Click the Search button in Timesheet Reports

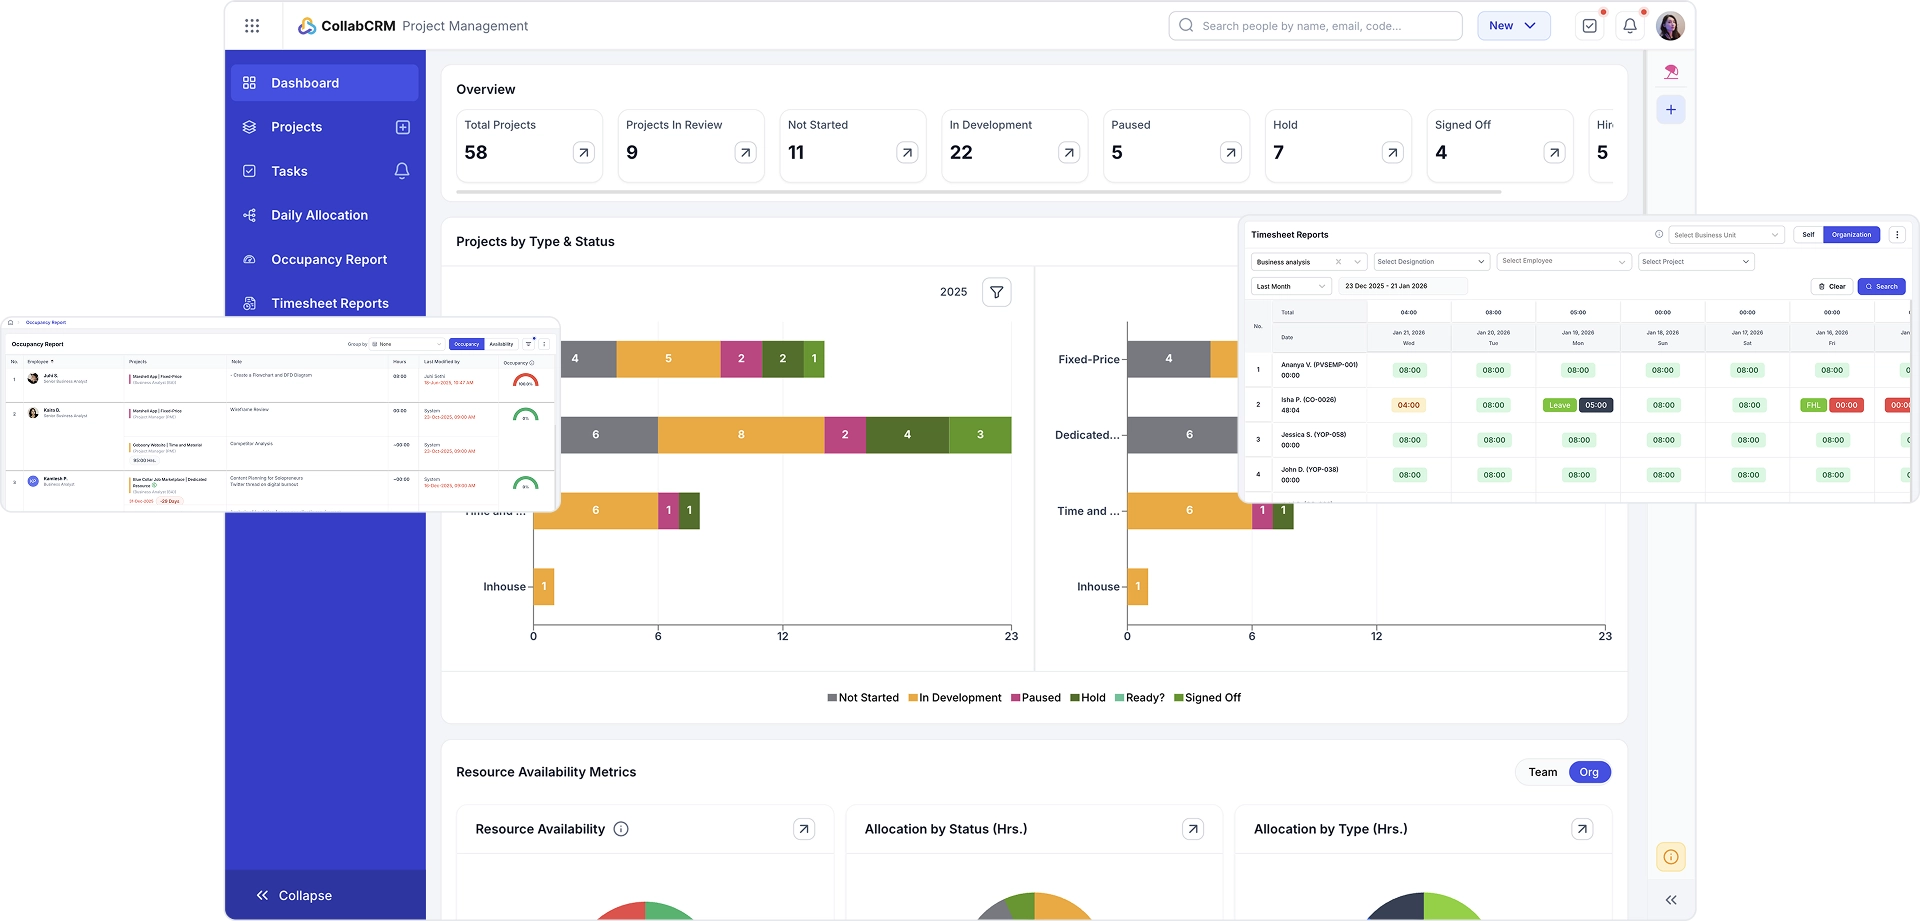pos(1882,286)
